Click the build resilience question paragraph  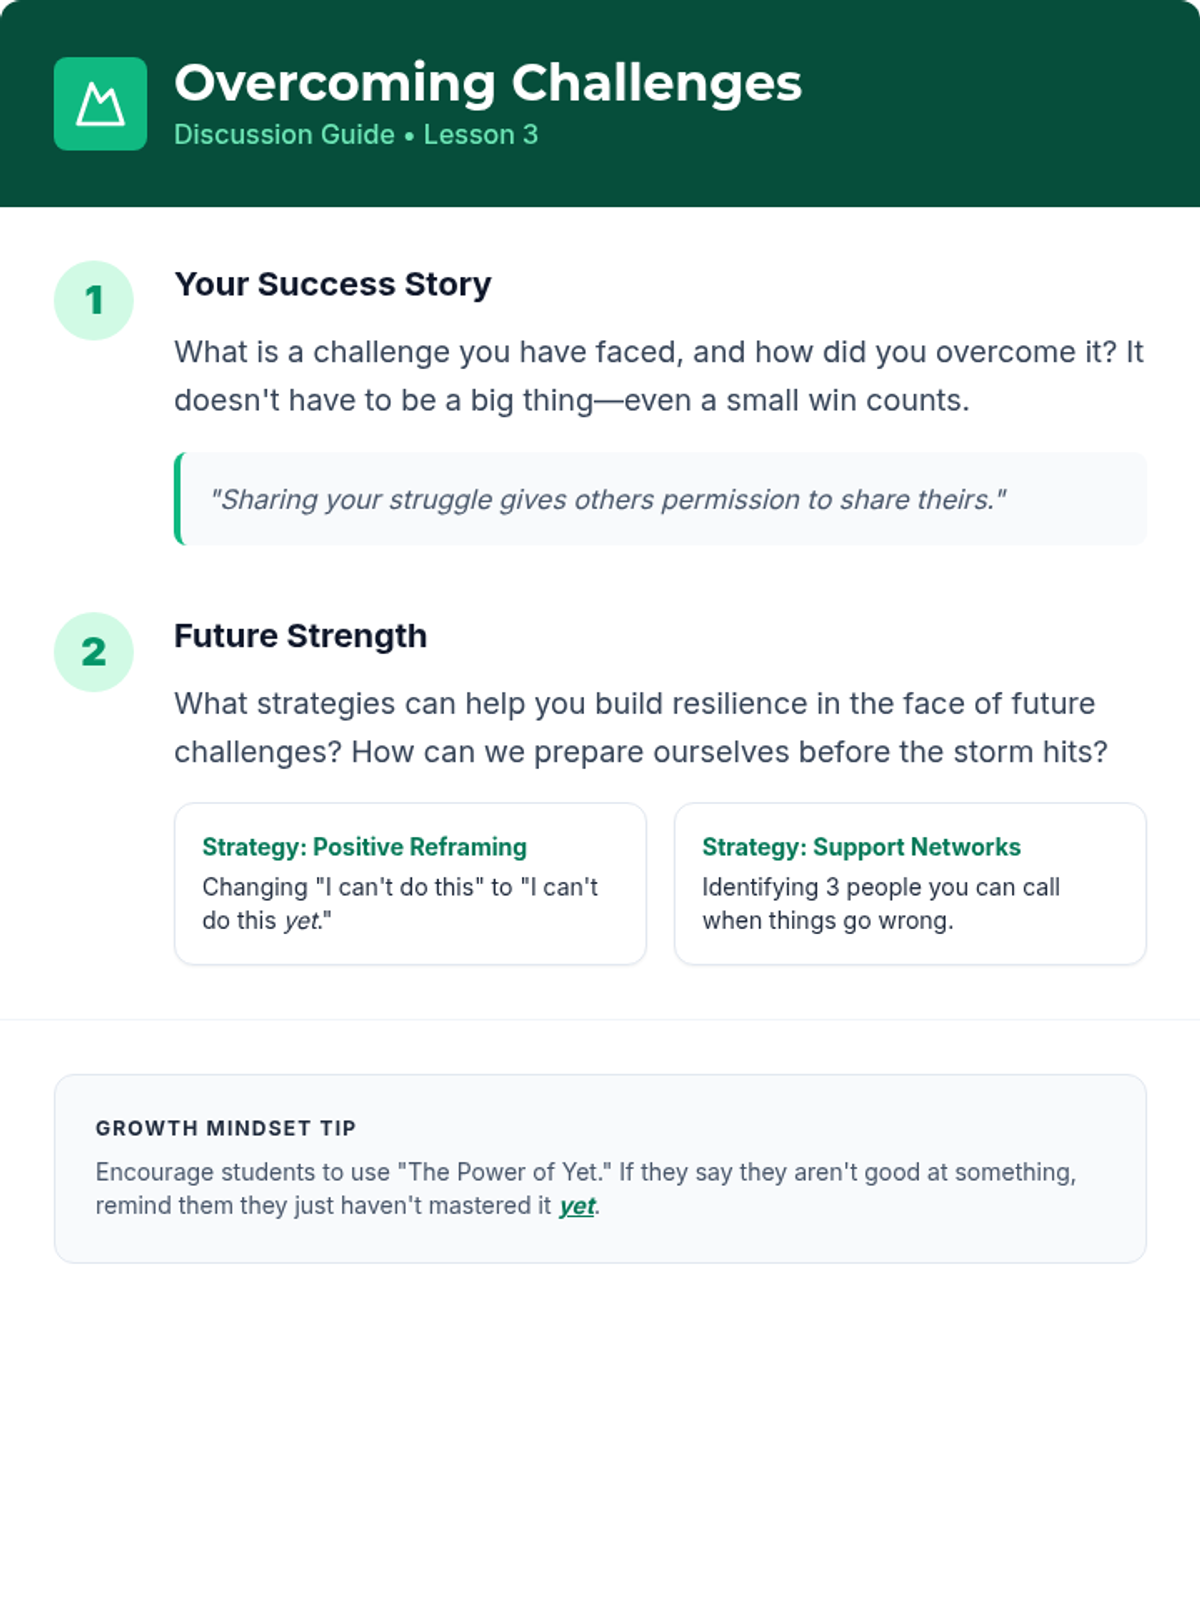[x=640, y=727]
